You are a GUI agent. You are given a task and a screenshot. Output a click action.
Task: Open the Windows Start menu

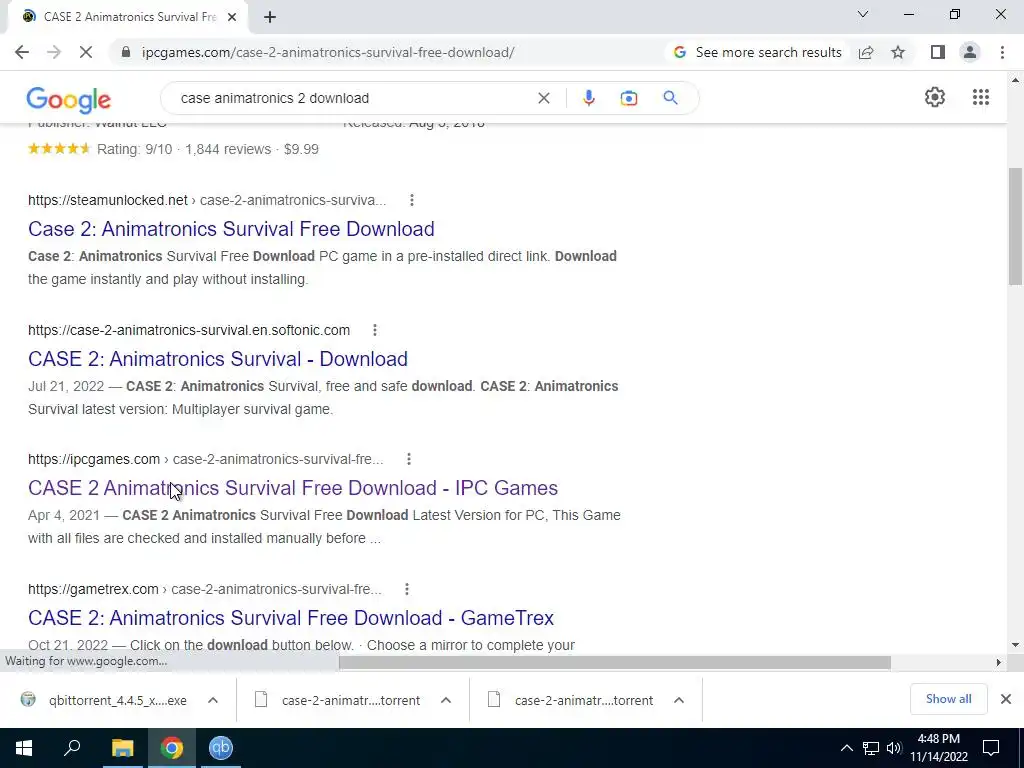[x=24, y=748]
